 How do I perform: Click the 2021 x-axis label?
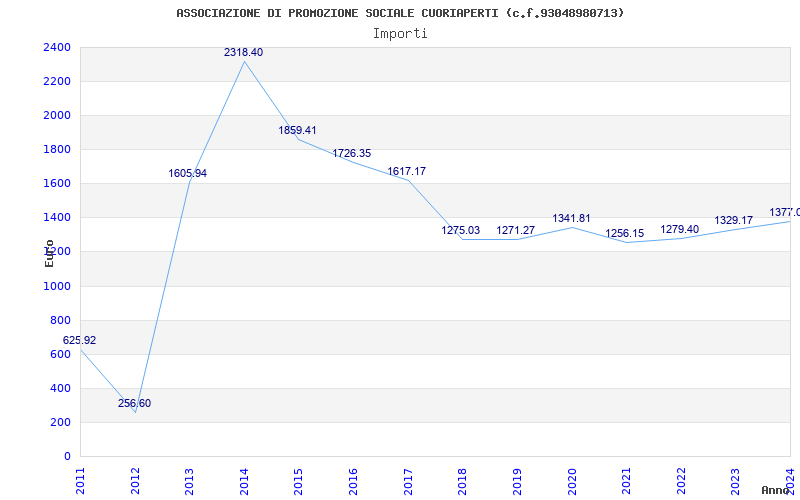(x=626, y=481)
